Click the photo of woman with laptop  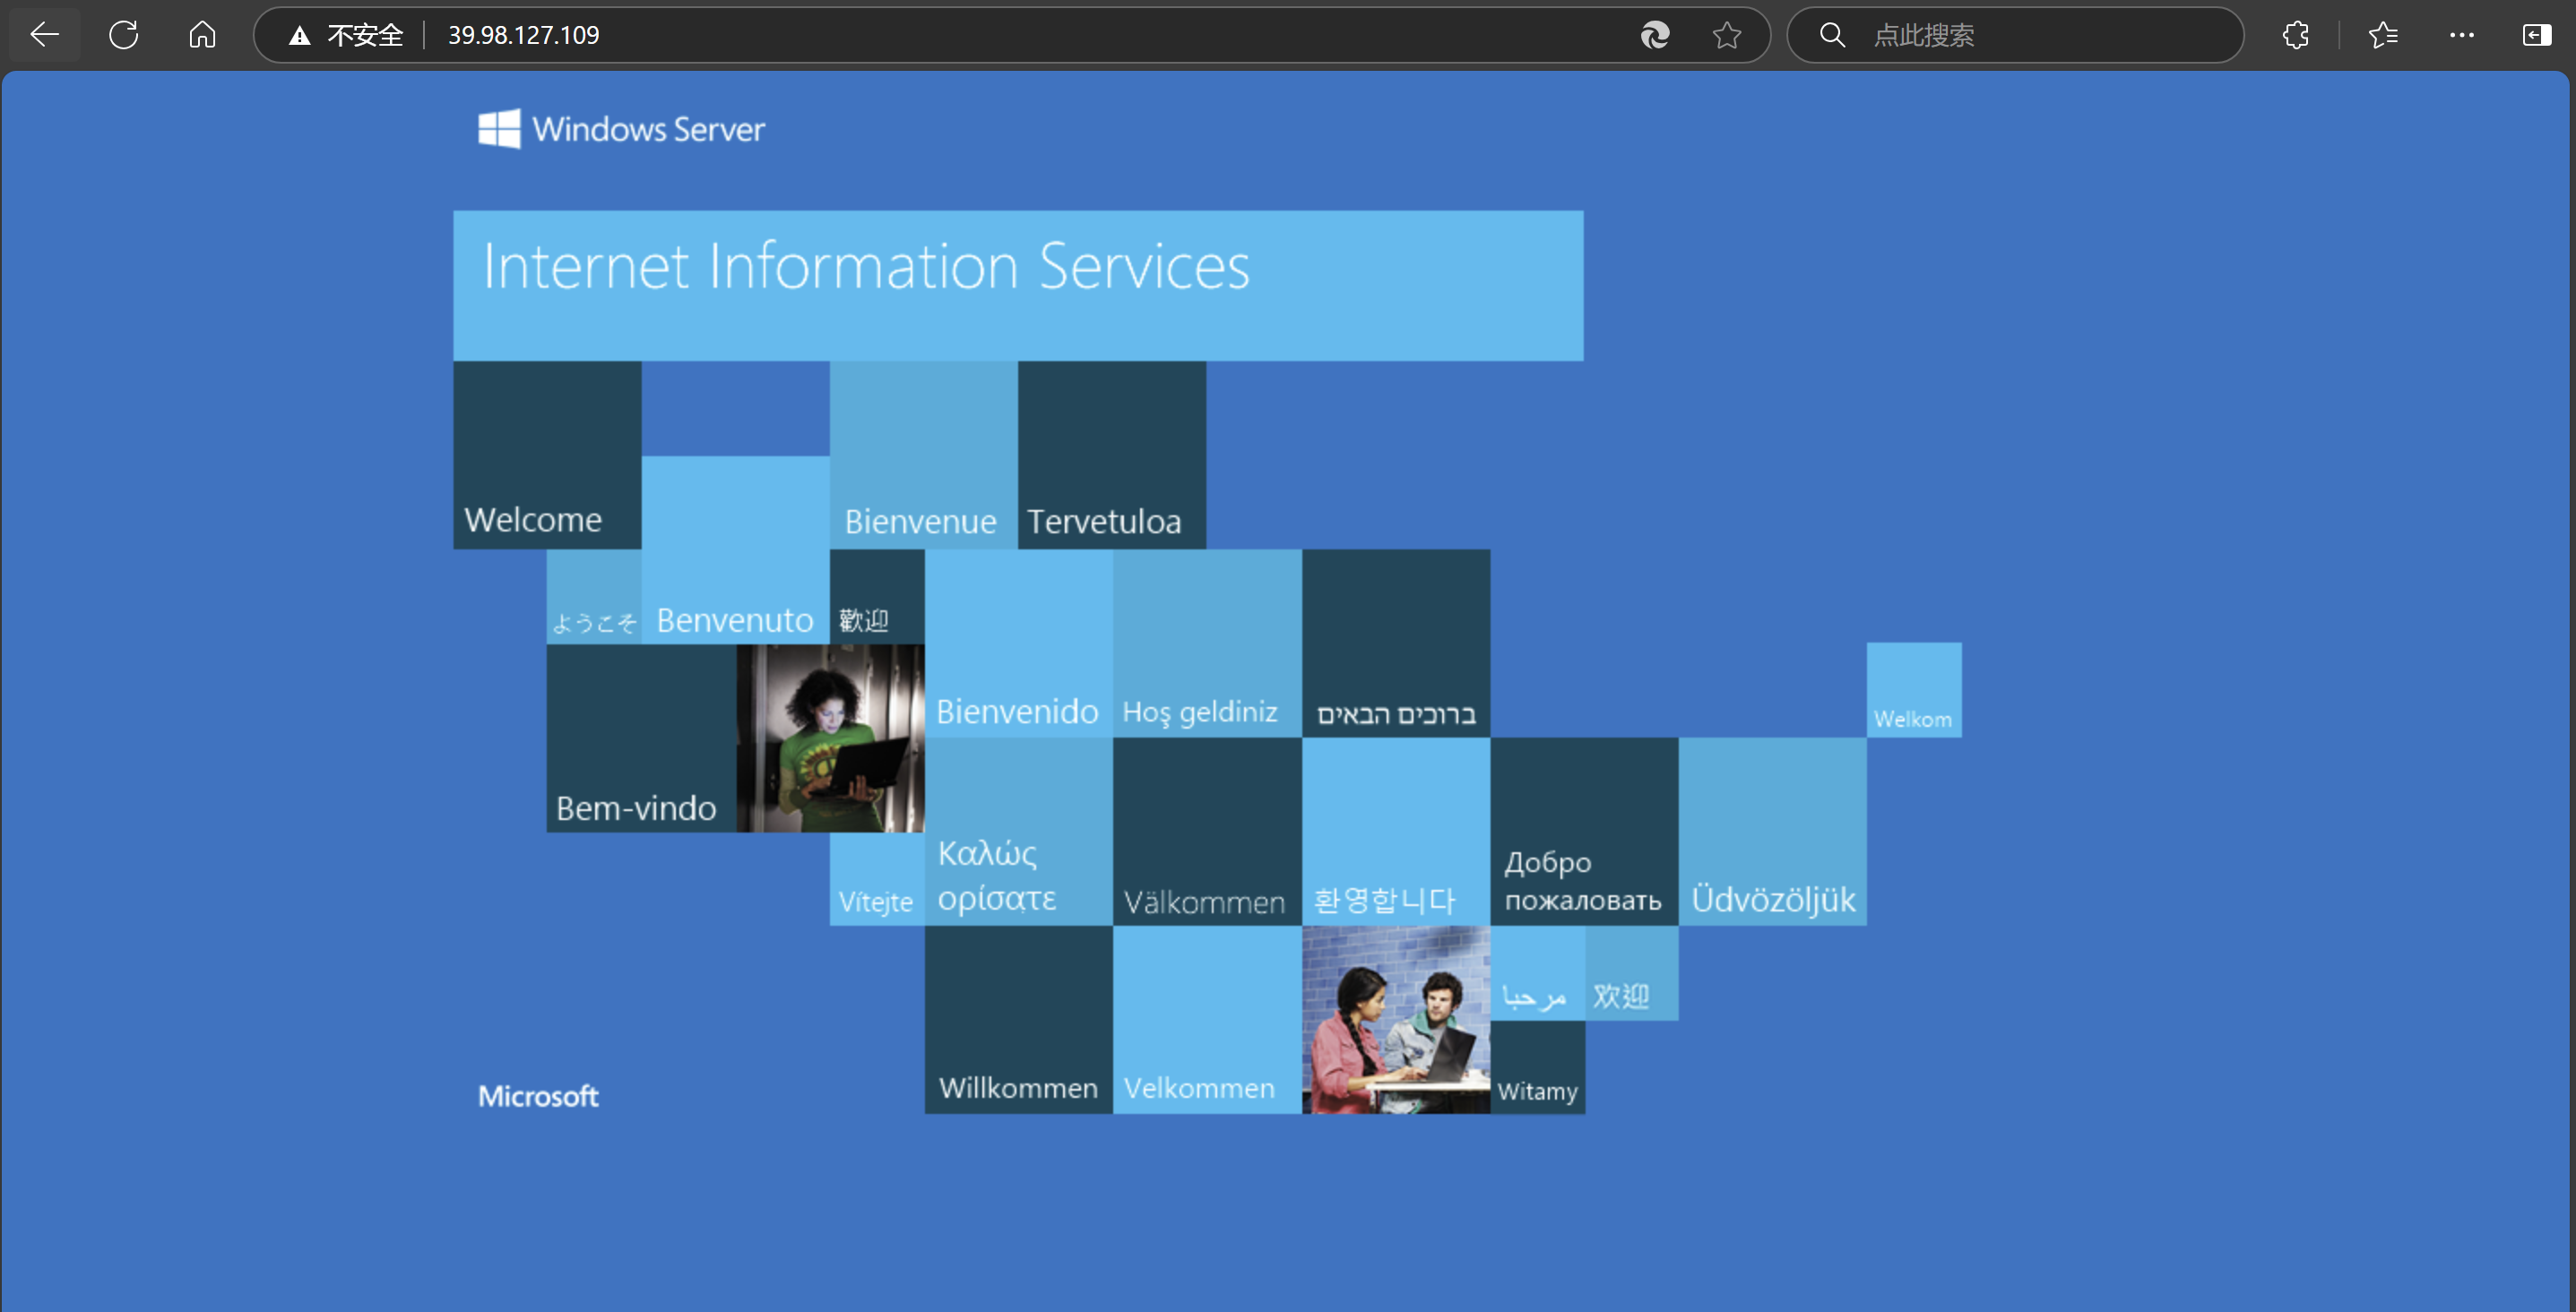click(x=830, y=738)
